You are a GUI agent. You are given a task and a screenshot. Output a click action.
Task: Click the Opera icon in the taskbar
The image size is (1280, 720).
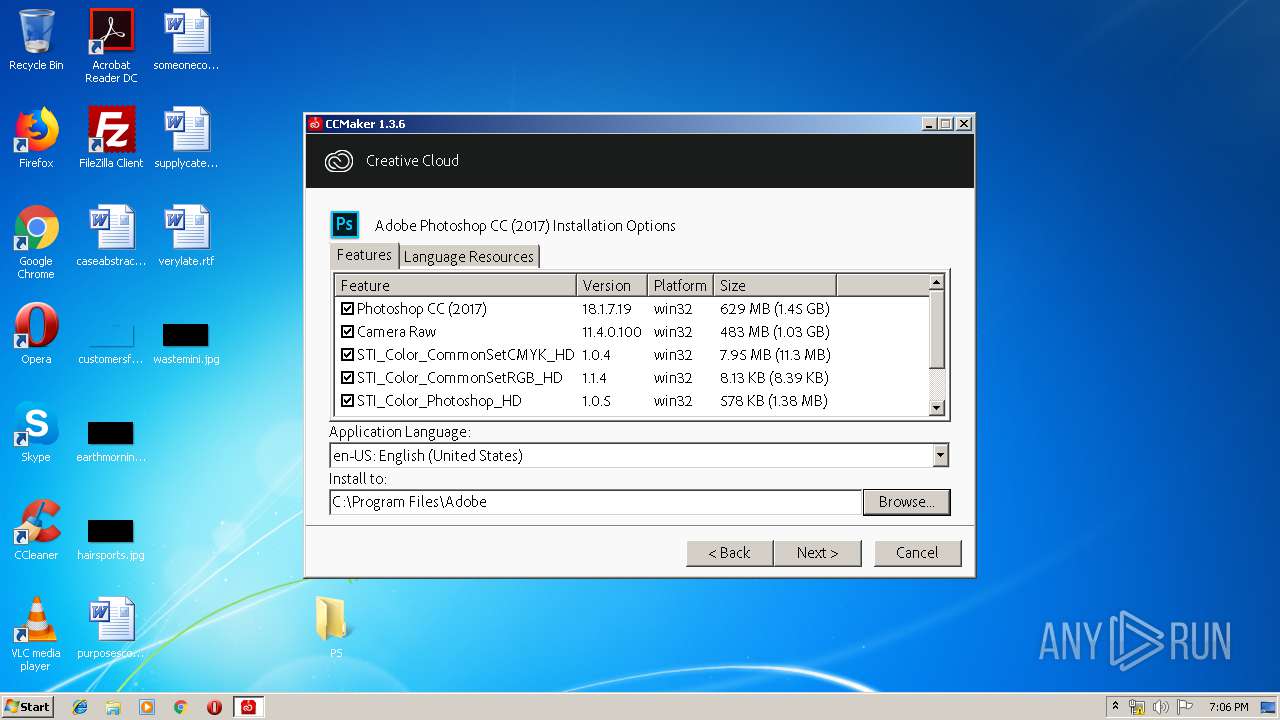point(214,707)
